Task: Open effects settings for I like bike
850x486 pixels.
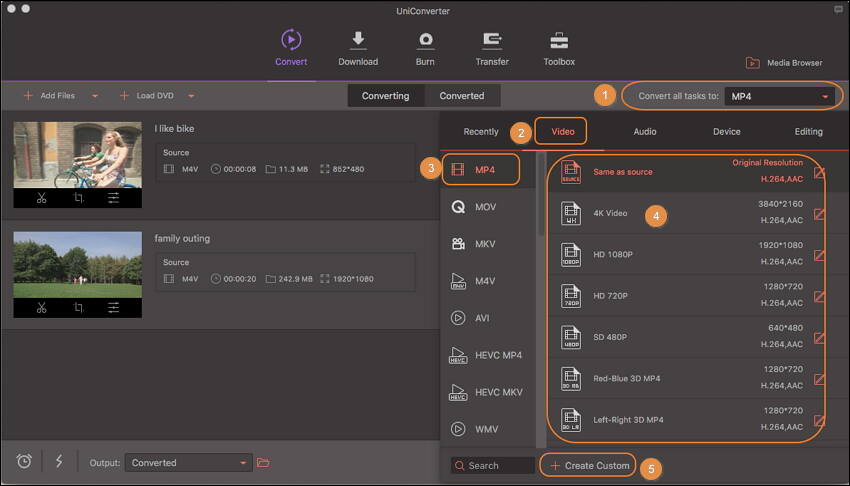Action: 113,198
